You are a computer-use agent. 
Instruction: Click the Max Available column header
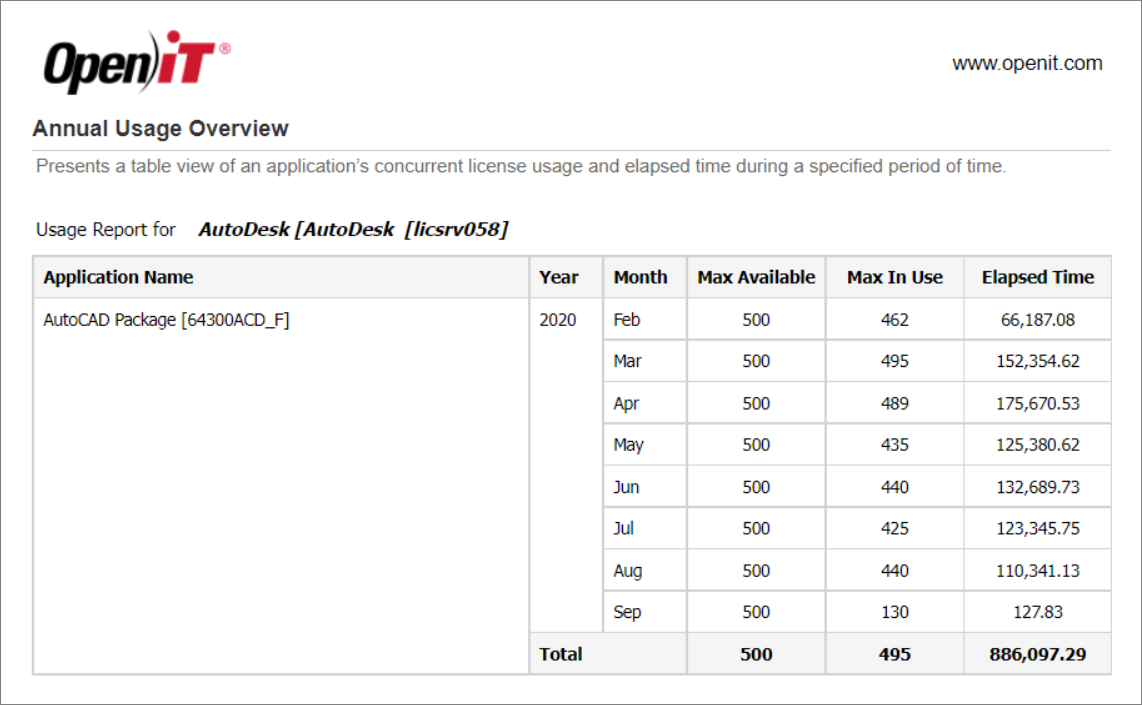tap(756, 277)
